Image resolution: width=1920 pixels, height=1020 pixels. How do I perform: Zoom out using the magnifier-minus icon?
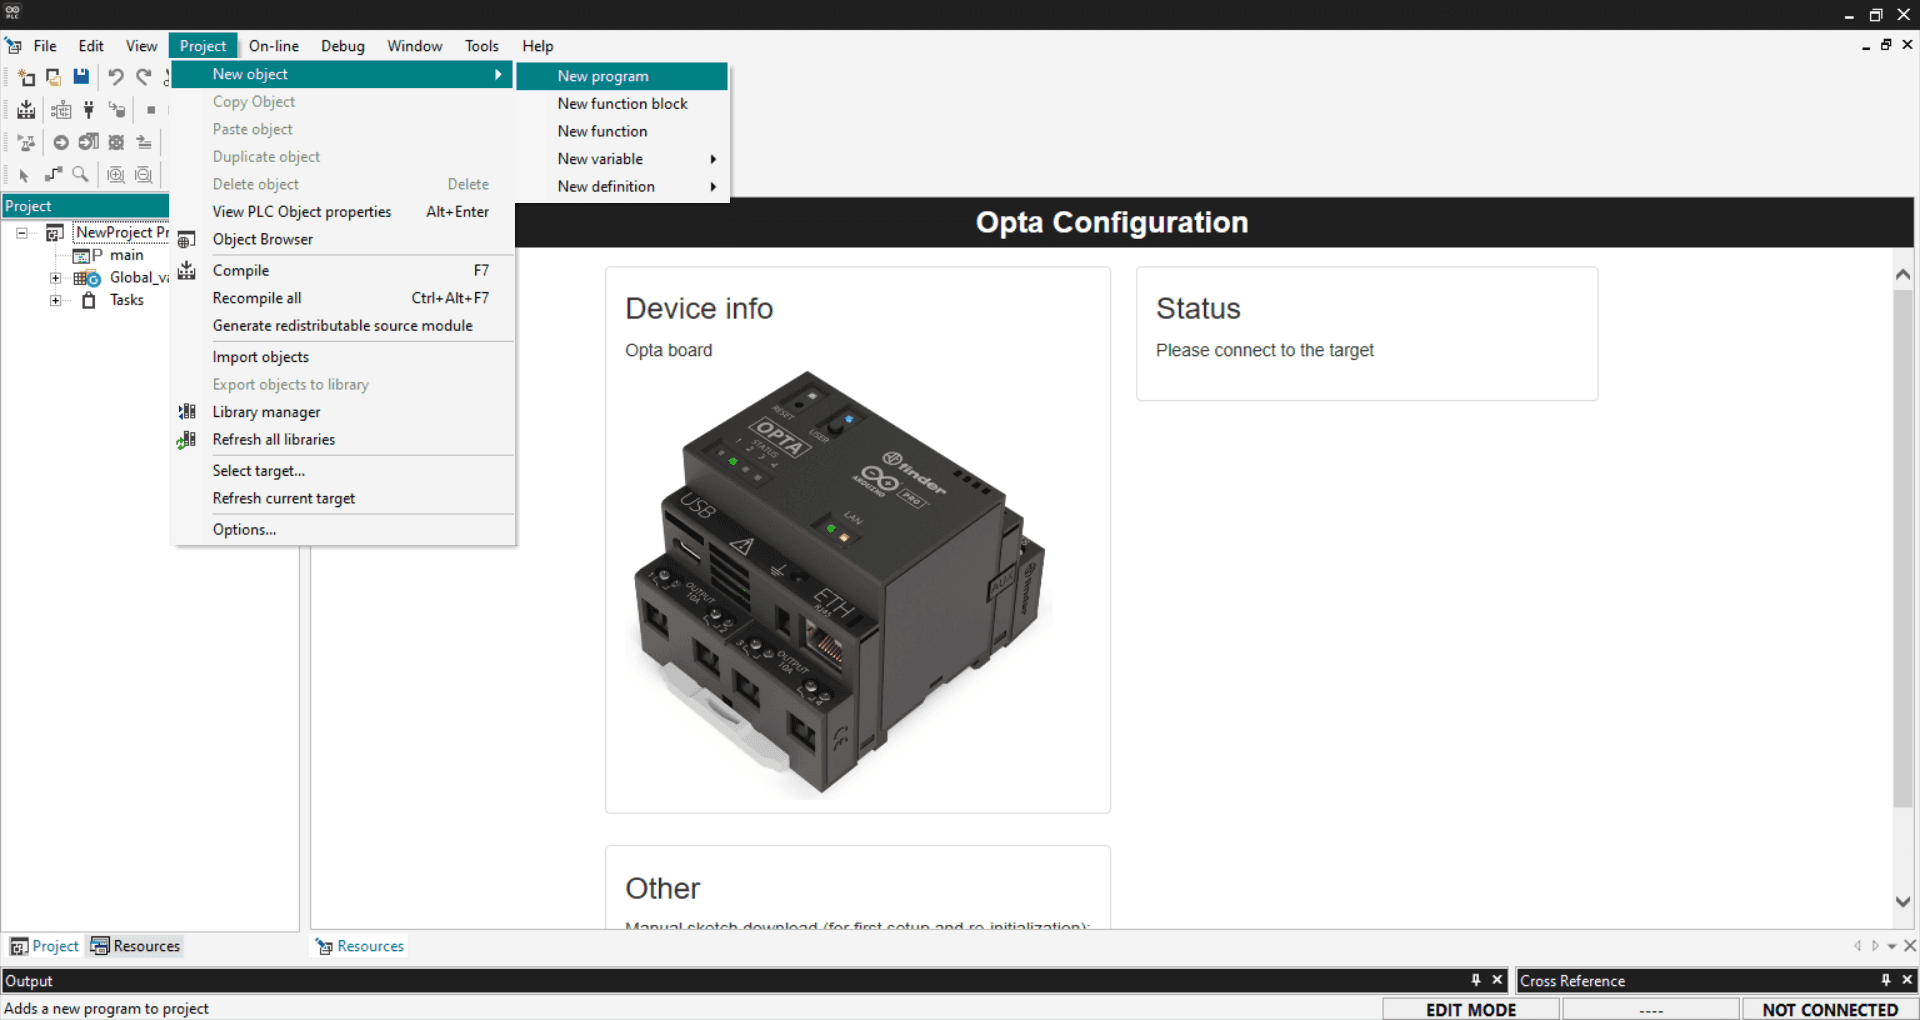point(143,174)
